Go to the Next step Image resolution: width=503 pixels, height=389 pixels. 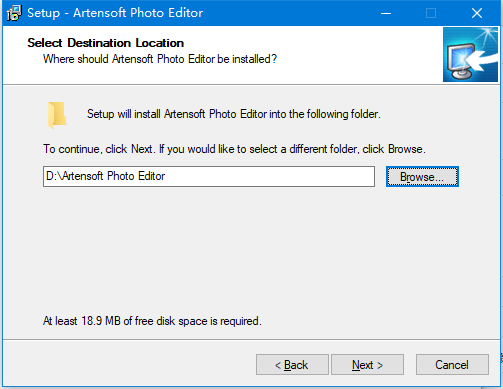(x=367, y=365)
